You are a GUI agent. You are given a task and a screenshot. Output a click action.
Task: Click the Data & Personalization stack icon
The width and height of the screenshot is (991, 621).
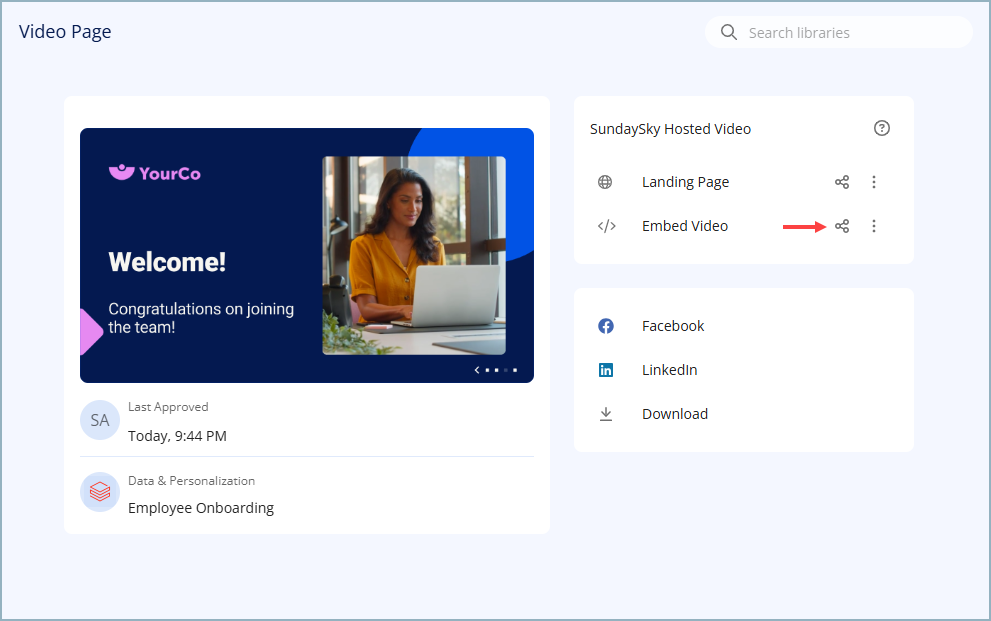(100, 492)
